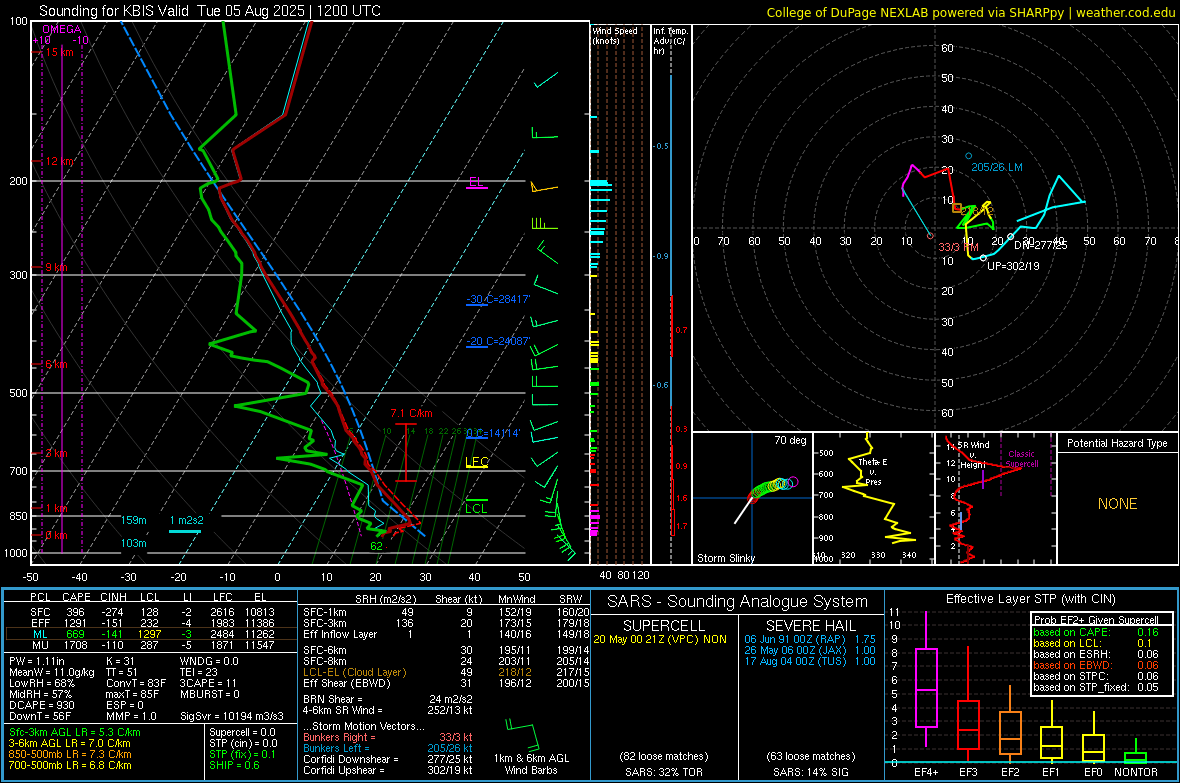Click the DCAPE = 930 value
The image size is (1180, 783).
pos(41,705)
